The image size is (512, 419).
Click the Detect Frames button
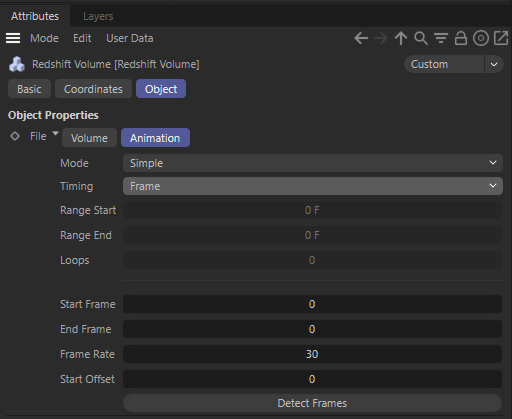click(x=312, y=403)
